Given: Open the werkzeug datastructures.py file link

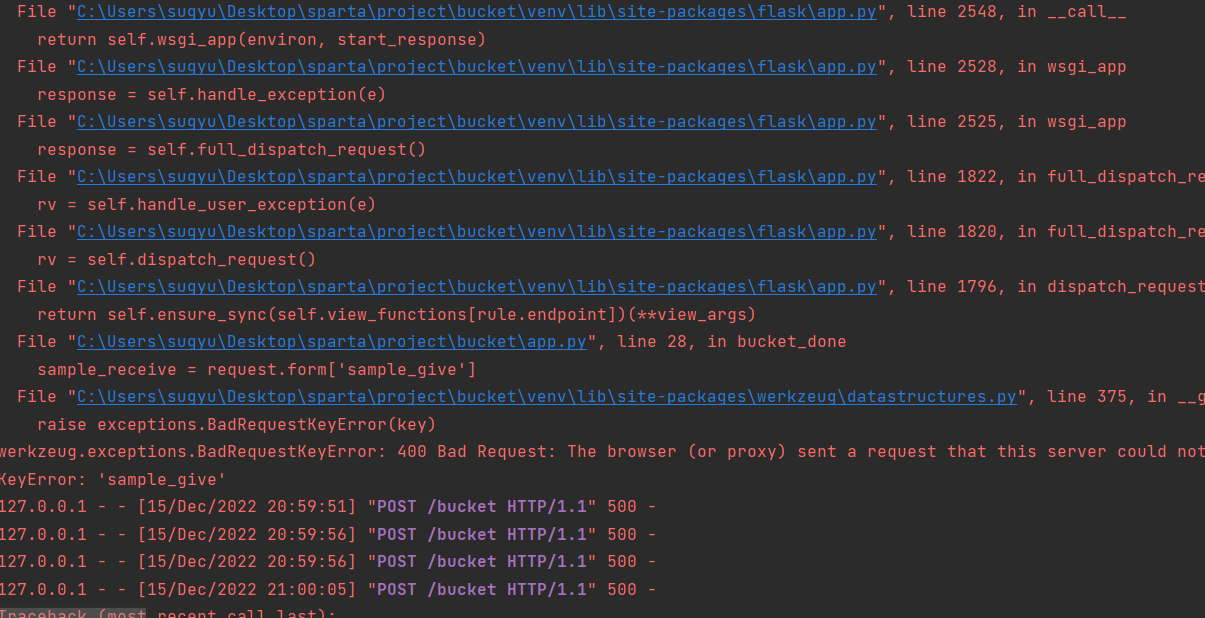Looking at the screenshot, I should (547, 397).
